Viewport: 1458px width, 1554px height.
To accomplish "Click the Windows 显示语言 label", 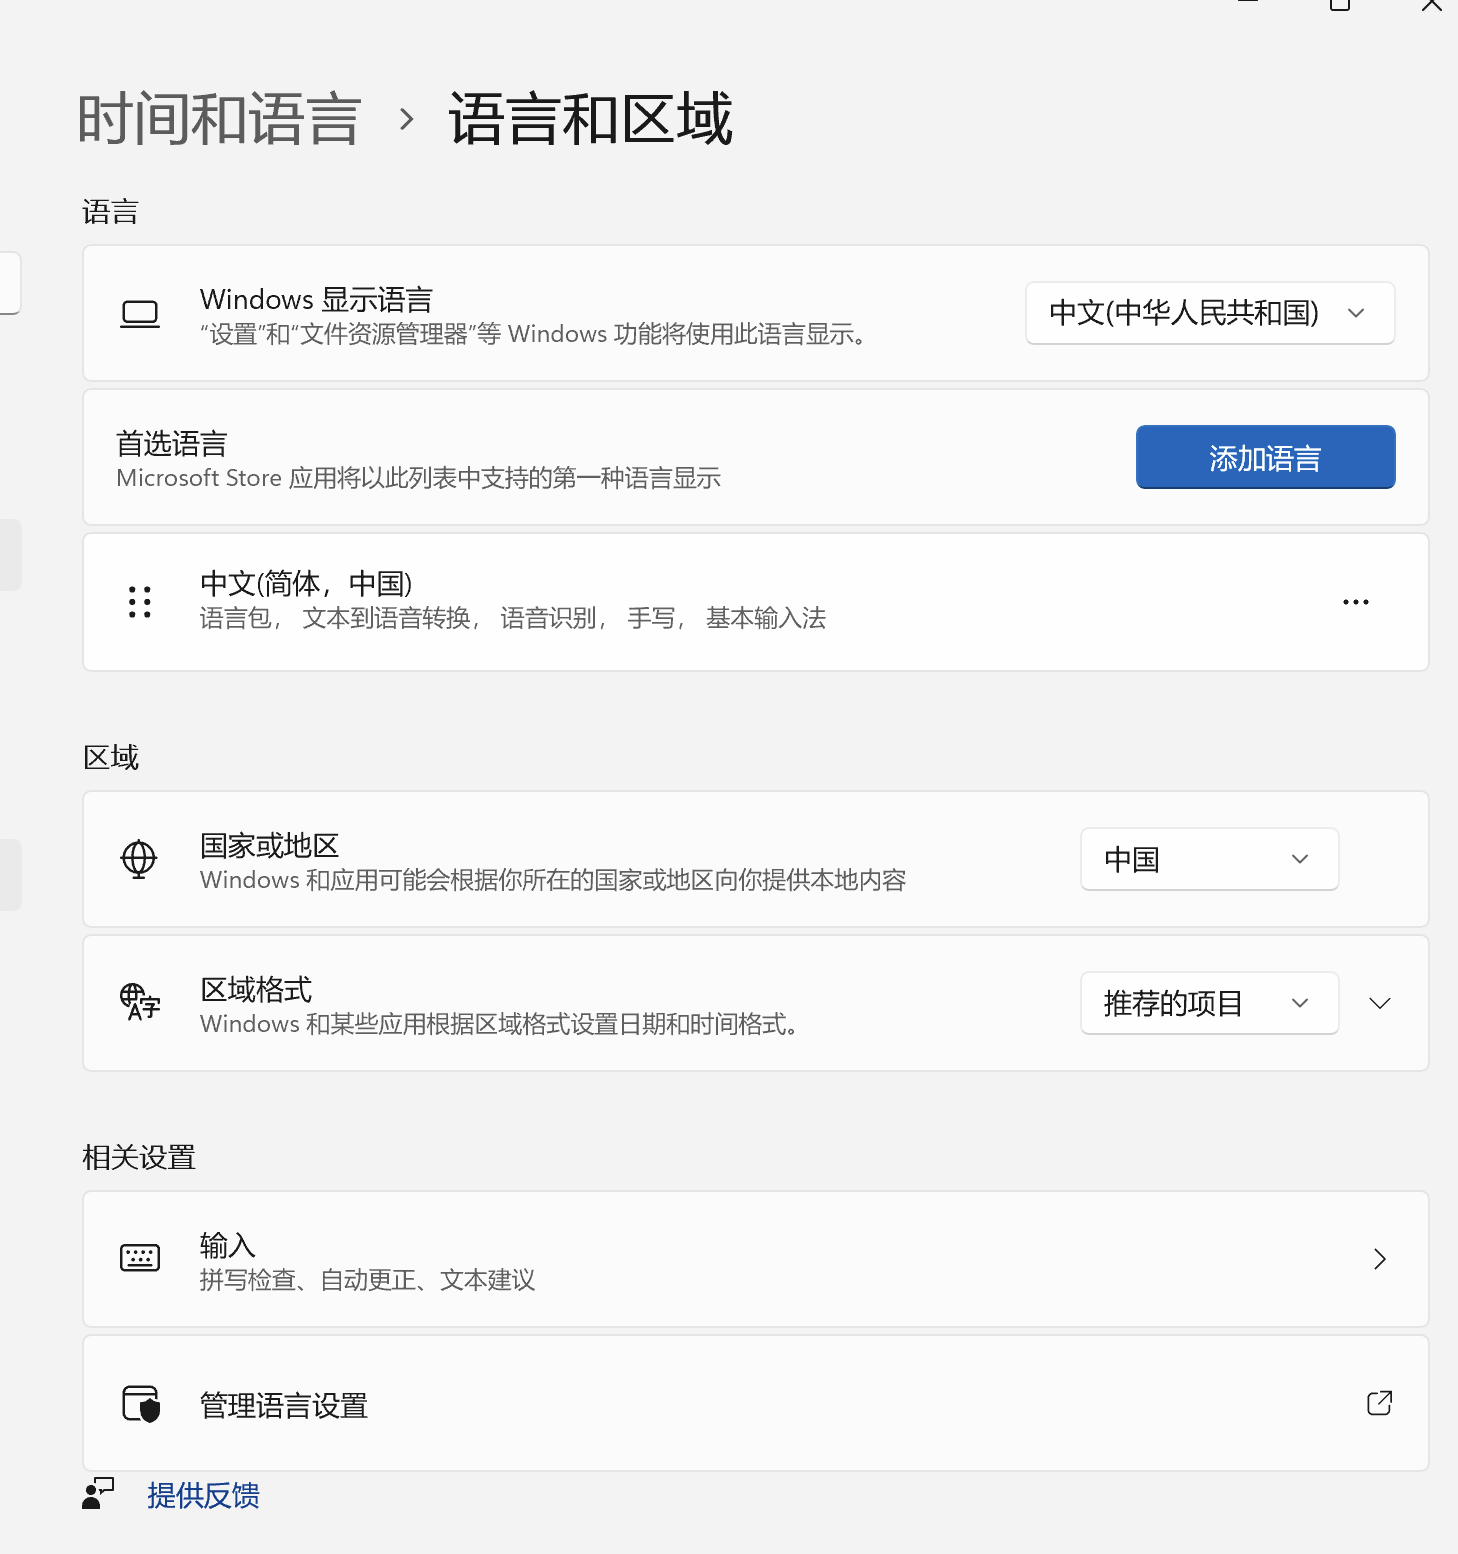I will (x=316, y=299).
